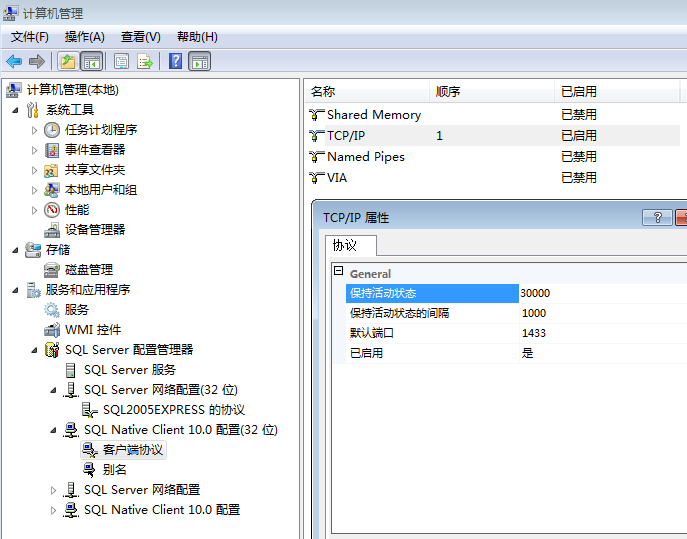Image resolution: width=687 pixels, height=539 pixels.
Task: Open the 操作(A) menu
Action: 85,37
